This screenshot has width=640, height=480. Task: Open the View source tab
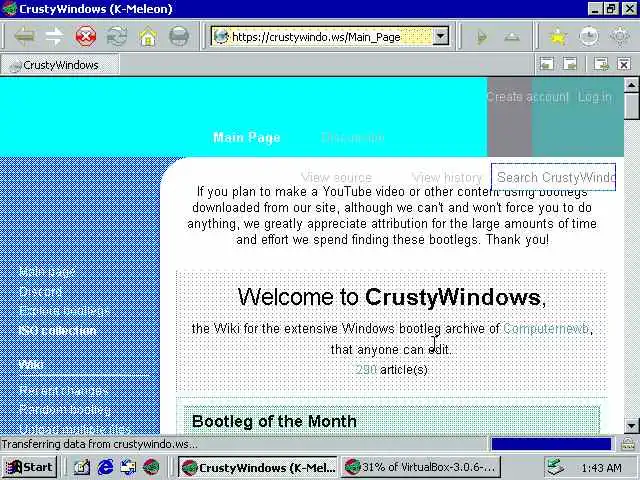pos(336,177)
